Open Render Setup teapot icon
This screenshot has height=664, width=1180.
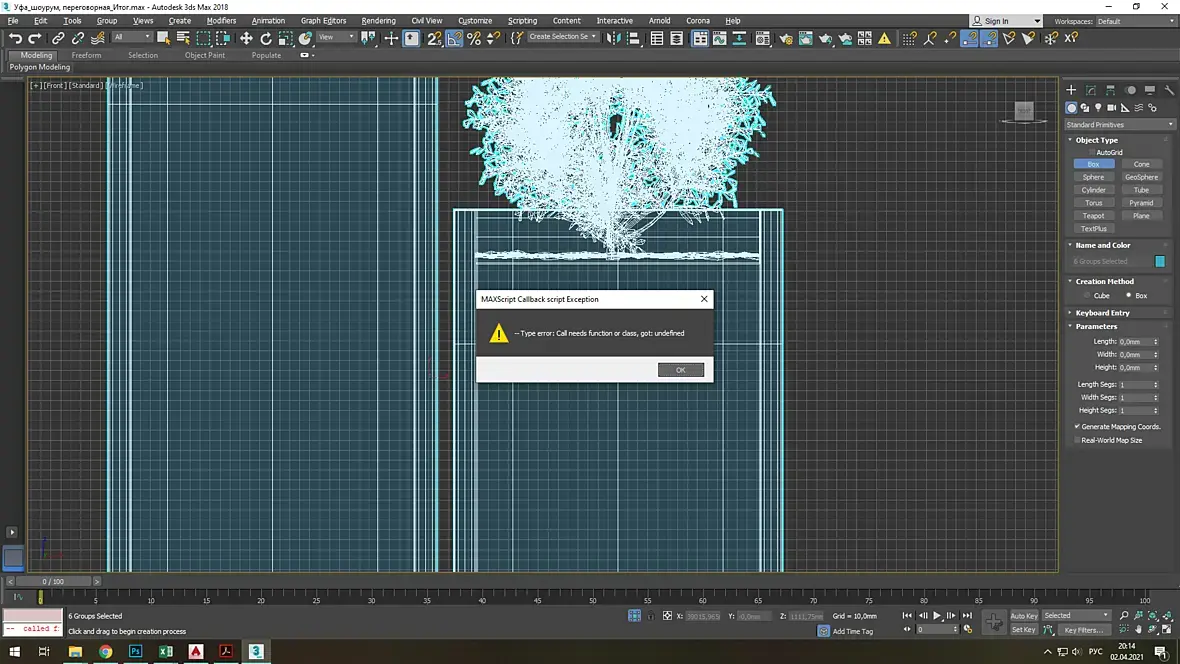point(785,38)
